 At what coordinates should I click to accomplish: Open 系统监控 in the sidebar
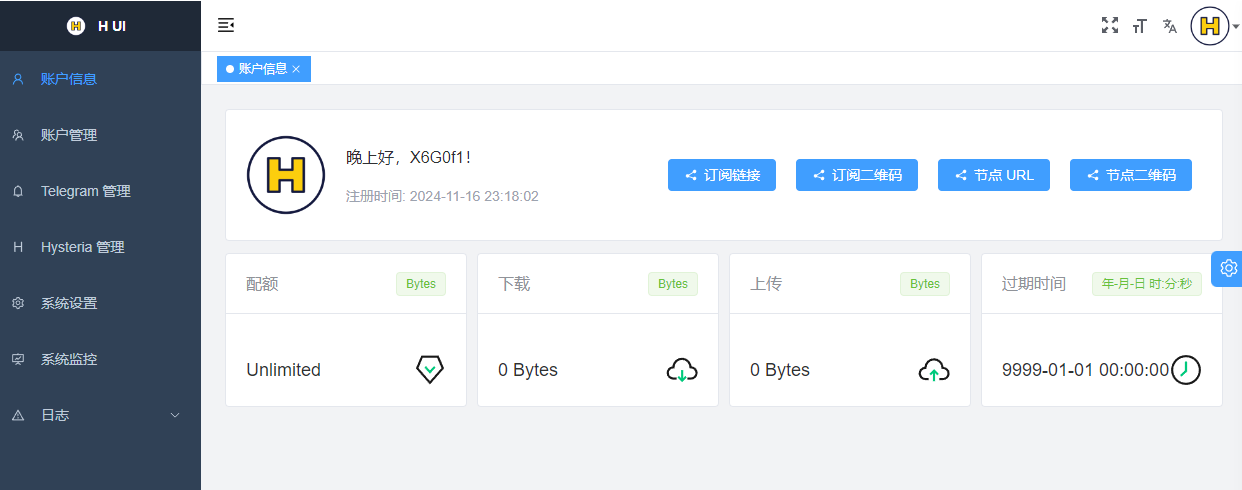tap(69, 359)
